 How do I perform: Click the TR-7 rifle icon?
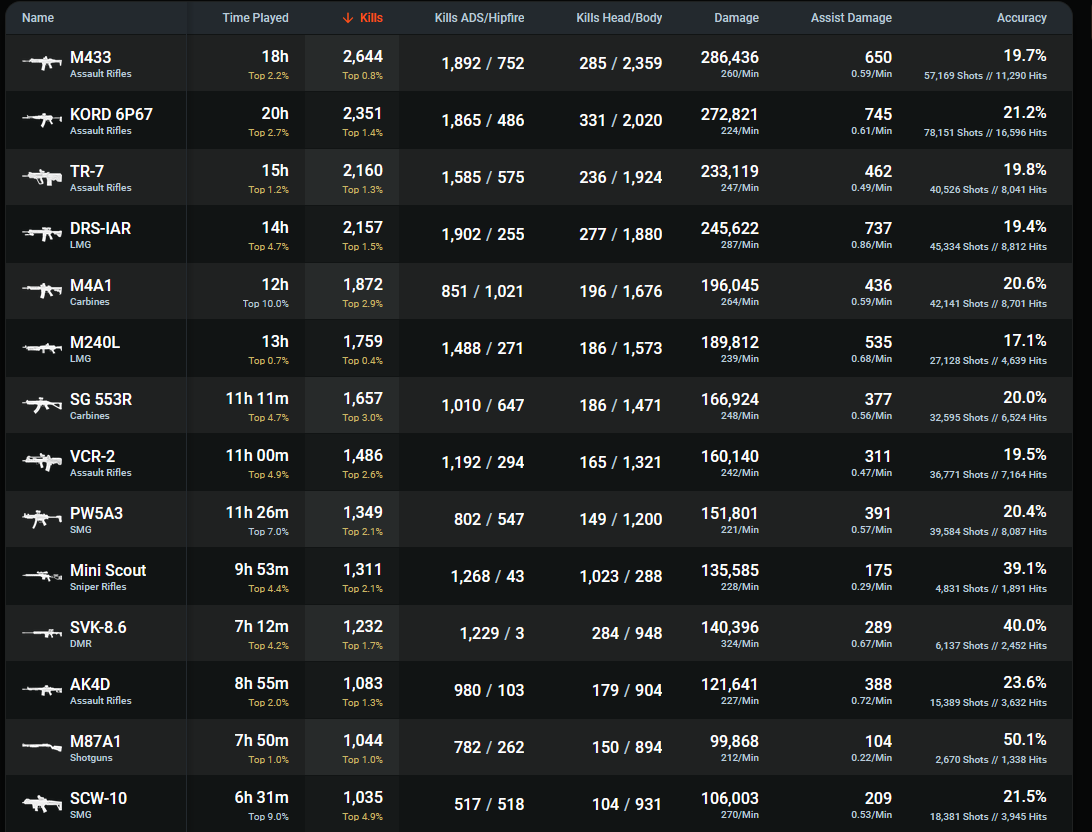click(42, 178)
